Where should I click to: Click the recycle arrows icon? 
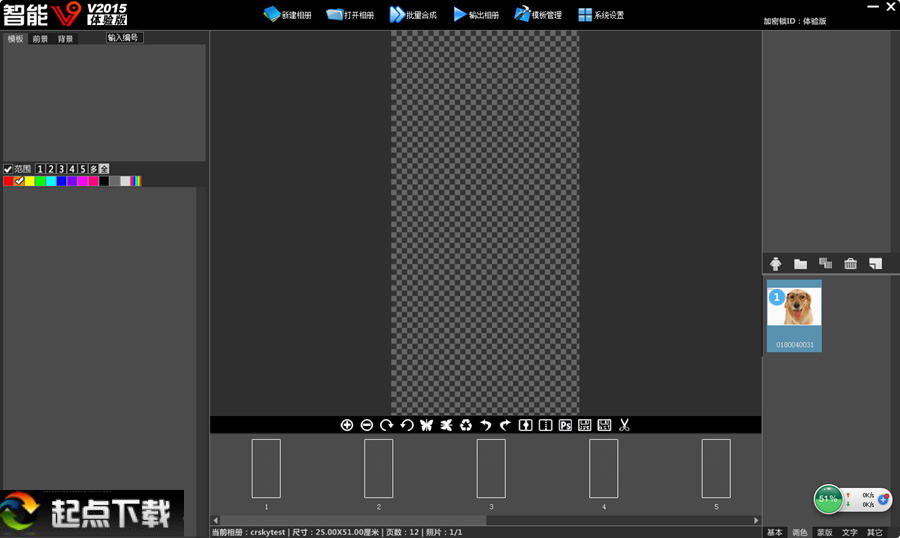tap(466, 425)
